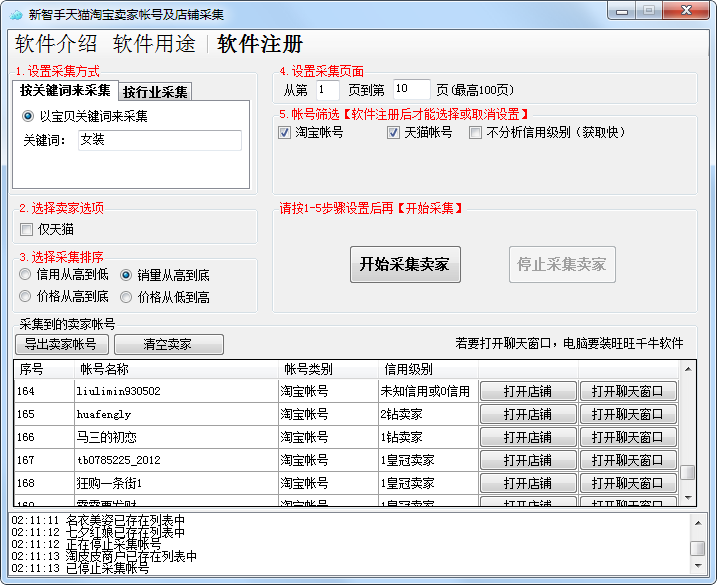This screenshot has width=717, height=585.
Task: Check 不分析信用级别 option
Action: (x=476, y=132)
